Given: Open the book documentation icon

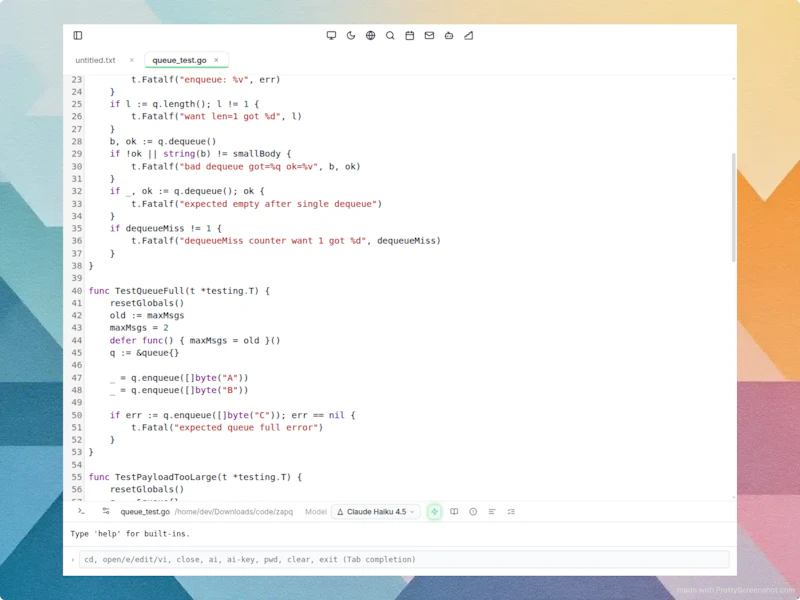Looking at the screenshot, I should pyautogui.click(x=454, y=511).
